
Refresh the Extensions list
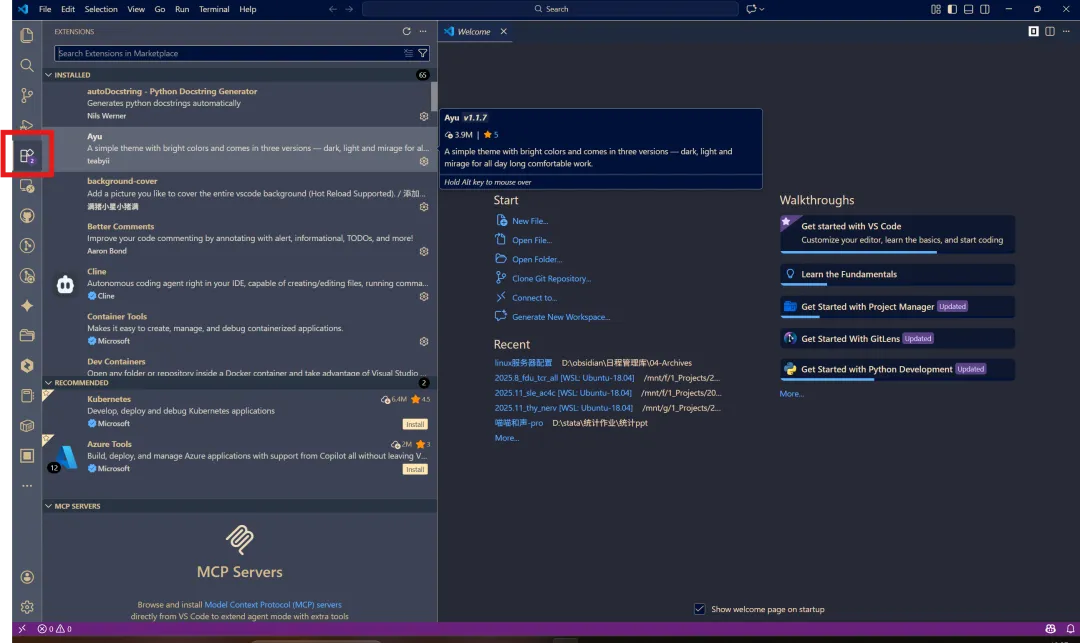coord(406,31)
